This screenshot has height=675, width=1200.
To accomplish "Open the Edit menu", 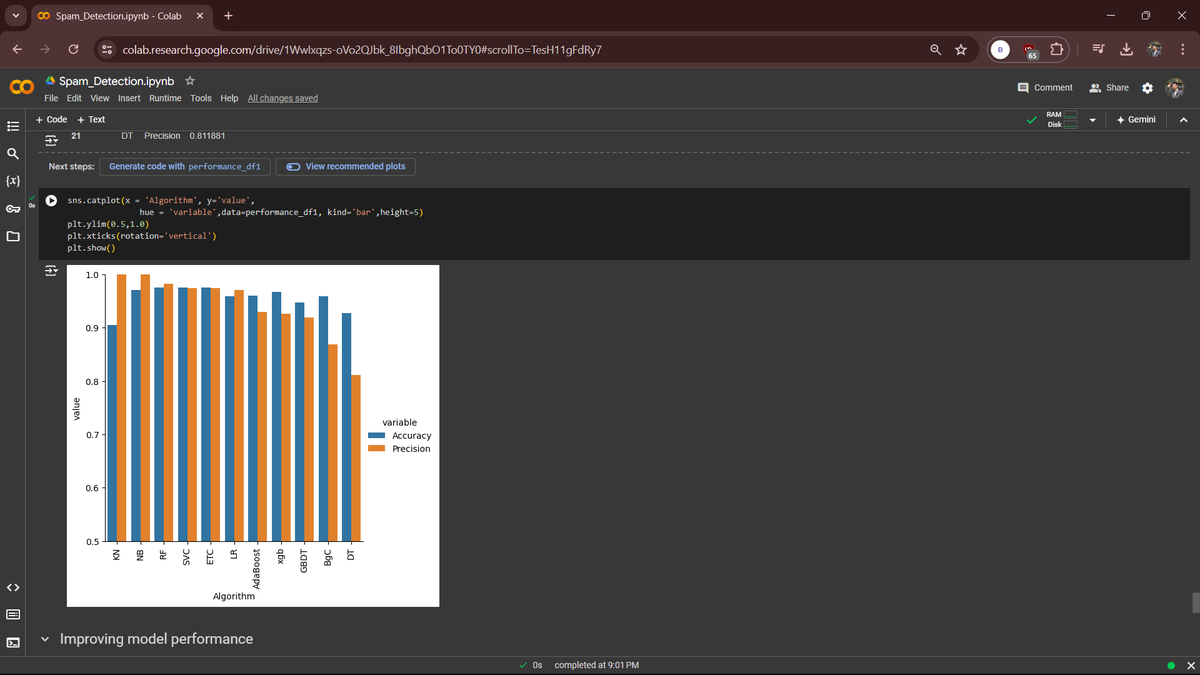I will (x=74, y=98).
